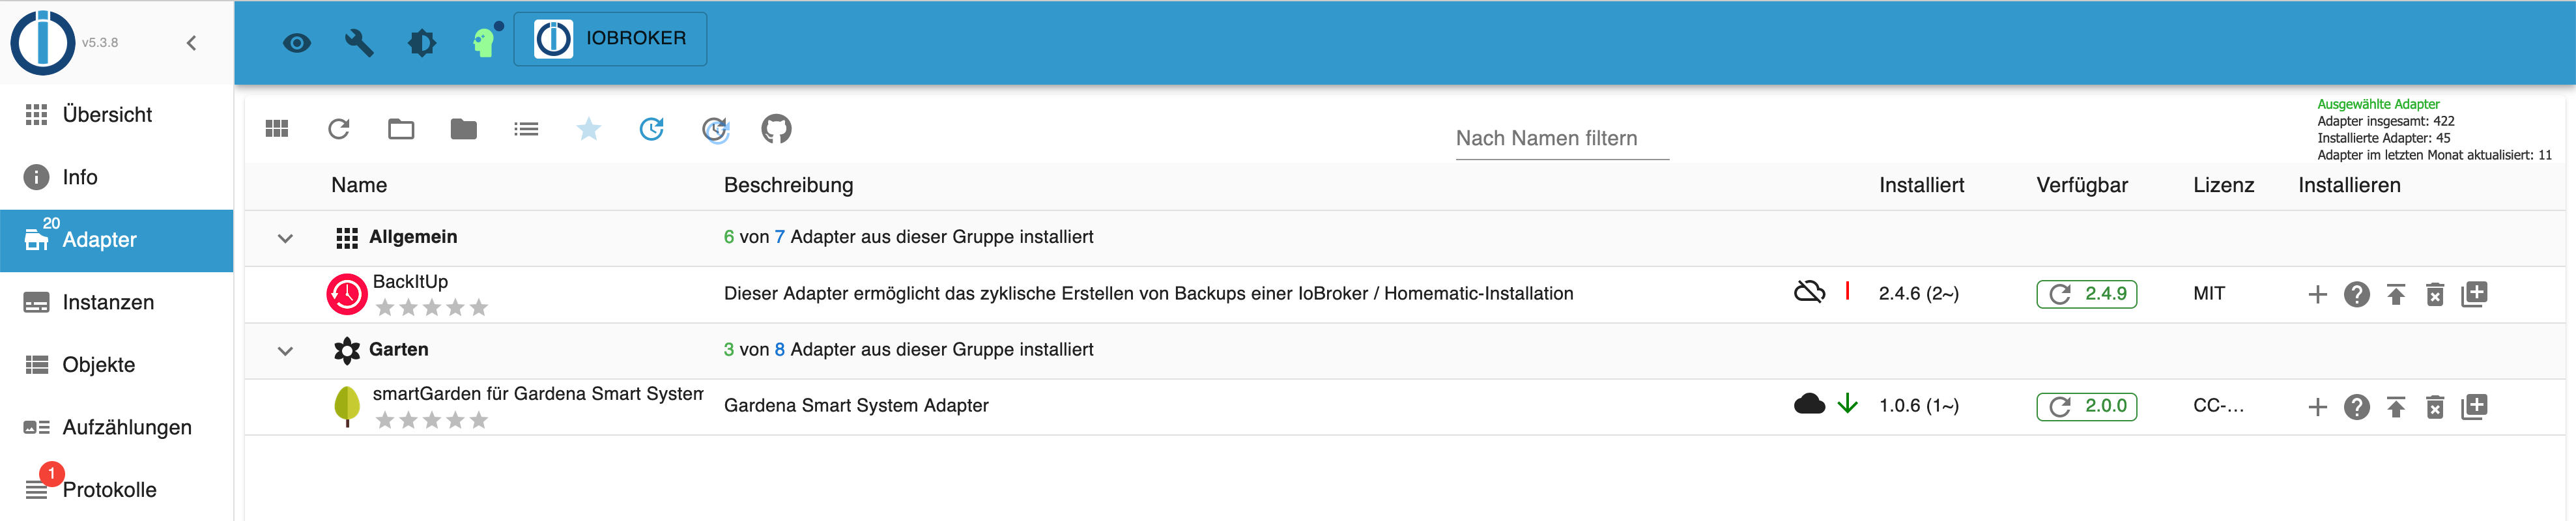Delete the BackItUp adapter
Viewport: 2576px width, 521px height.
[2435, 294]
